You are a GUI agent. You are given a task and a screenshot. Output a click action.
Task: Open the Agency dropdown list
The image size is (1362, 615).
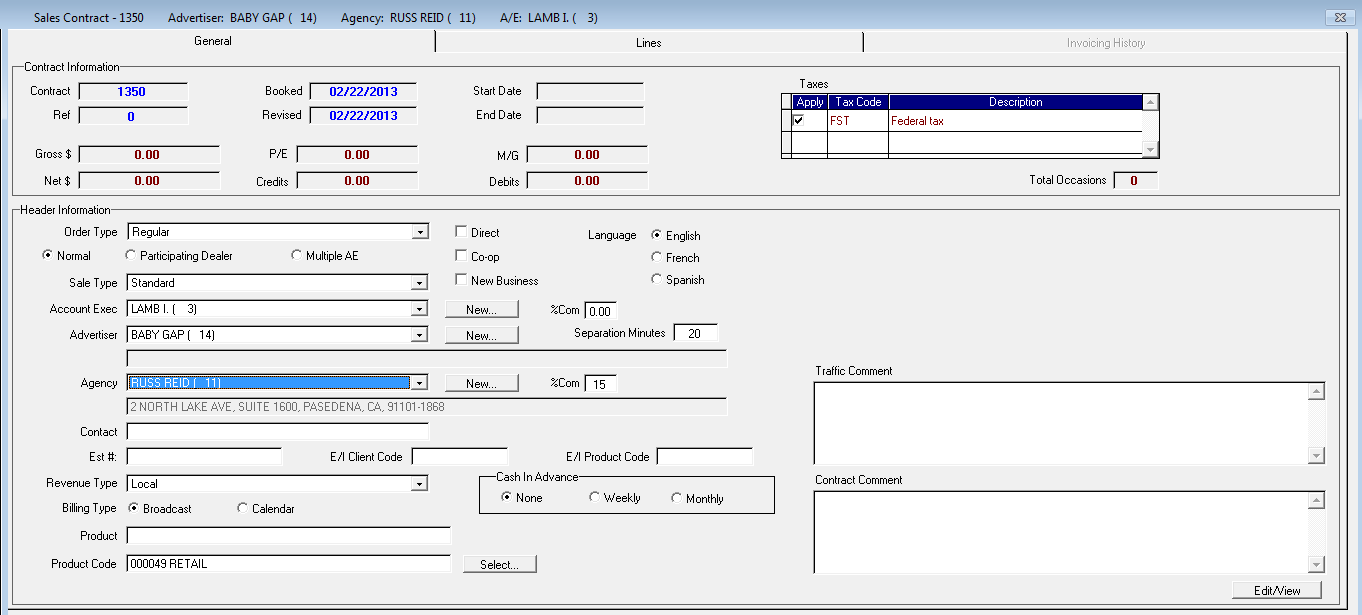pyautogui.click(x=420, y=383)
